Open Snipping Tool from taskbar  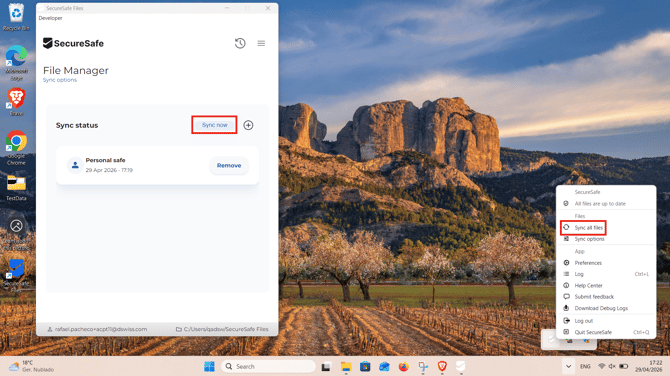click(423, 366)
